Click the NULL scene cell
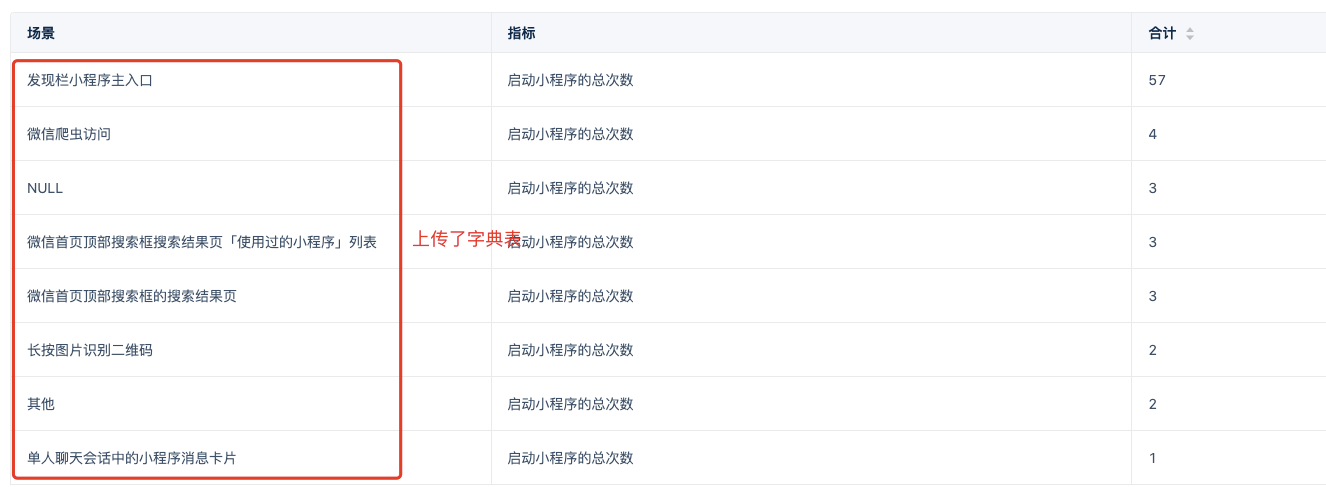The width and height of the screenshot is (1326, 487). [x=45, y=188]
